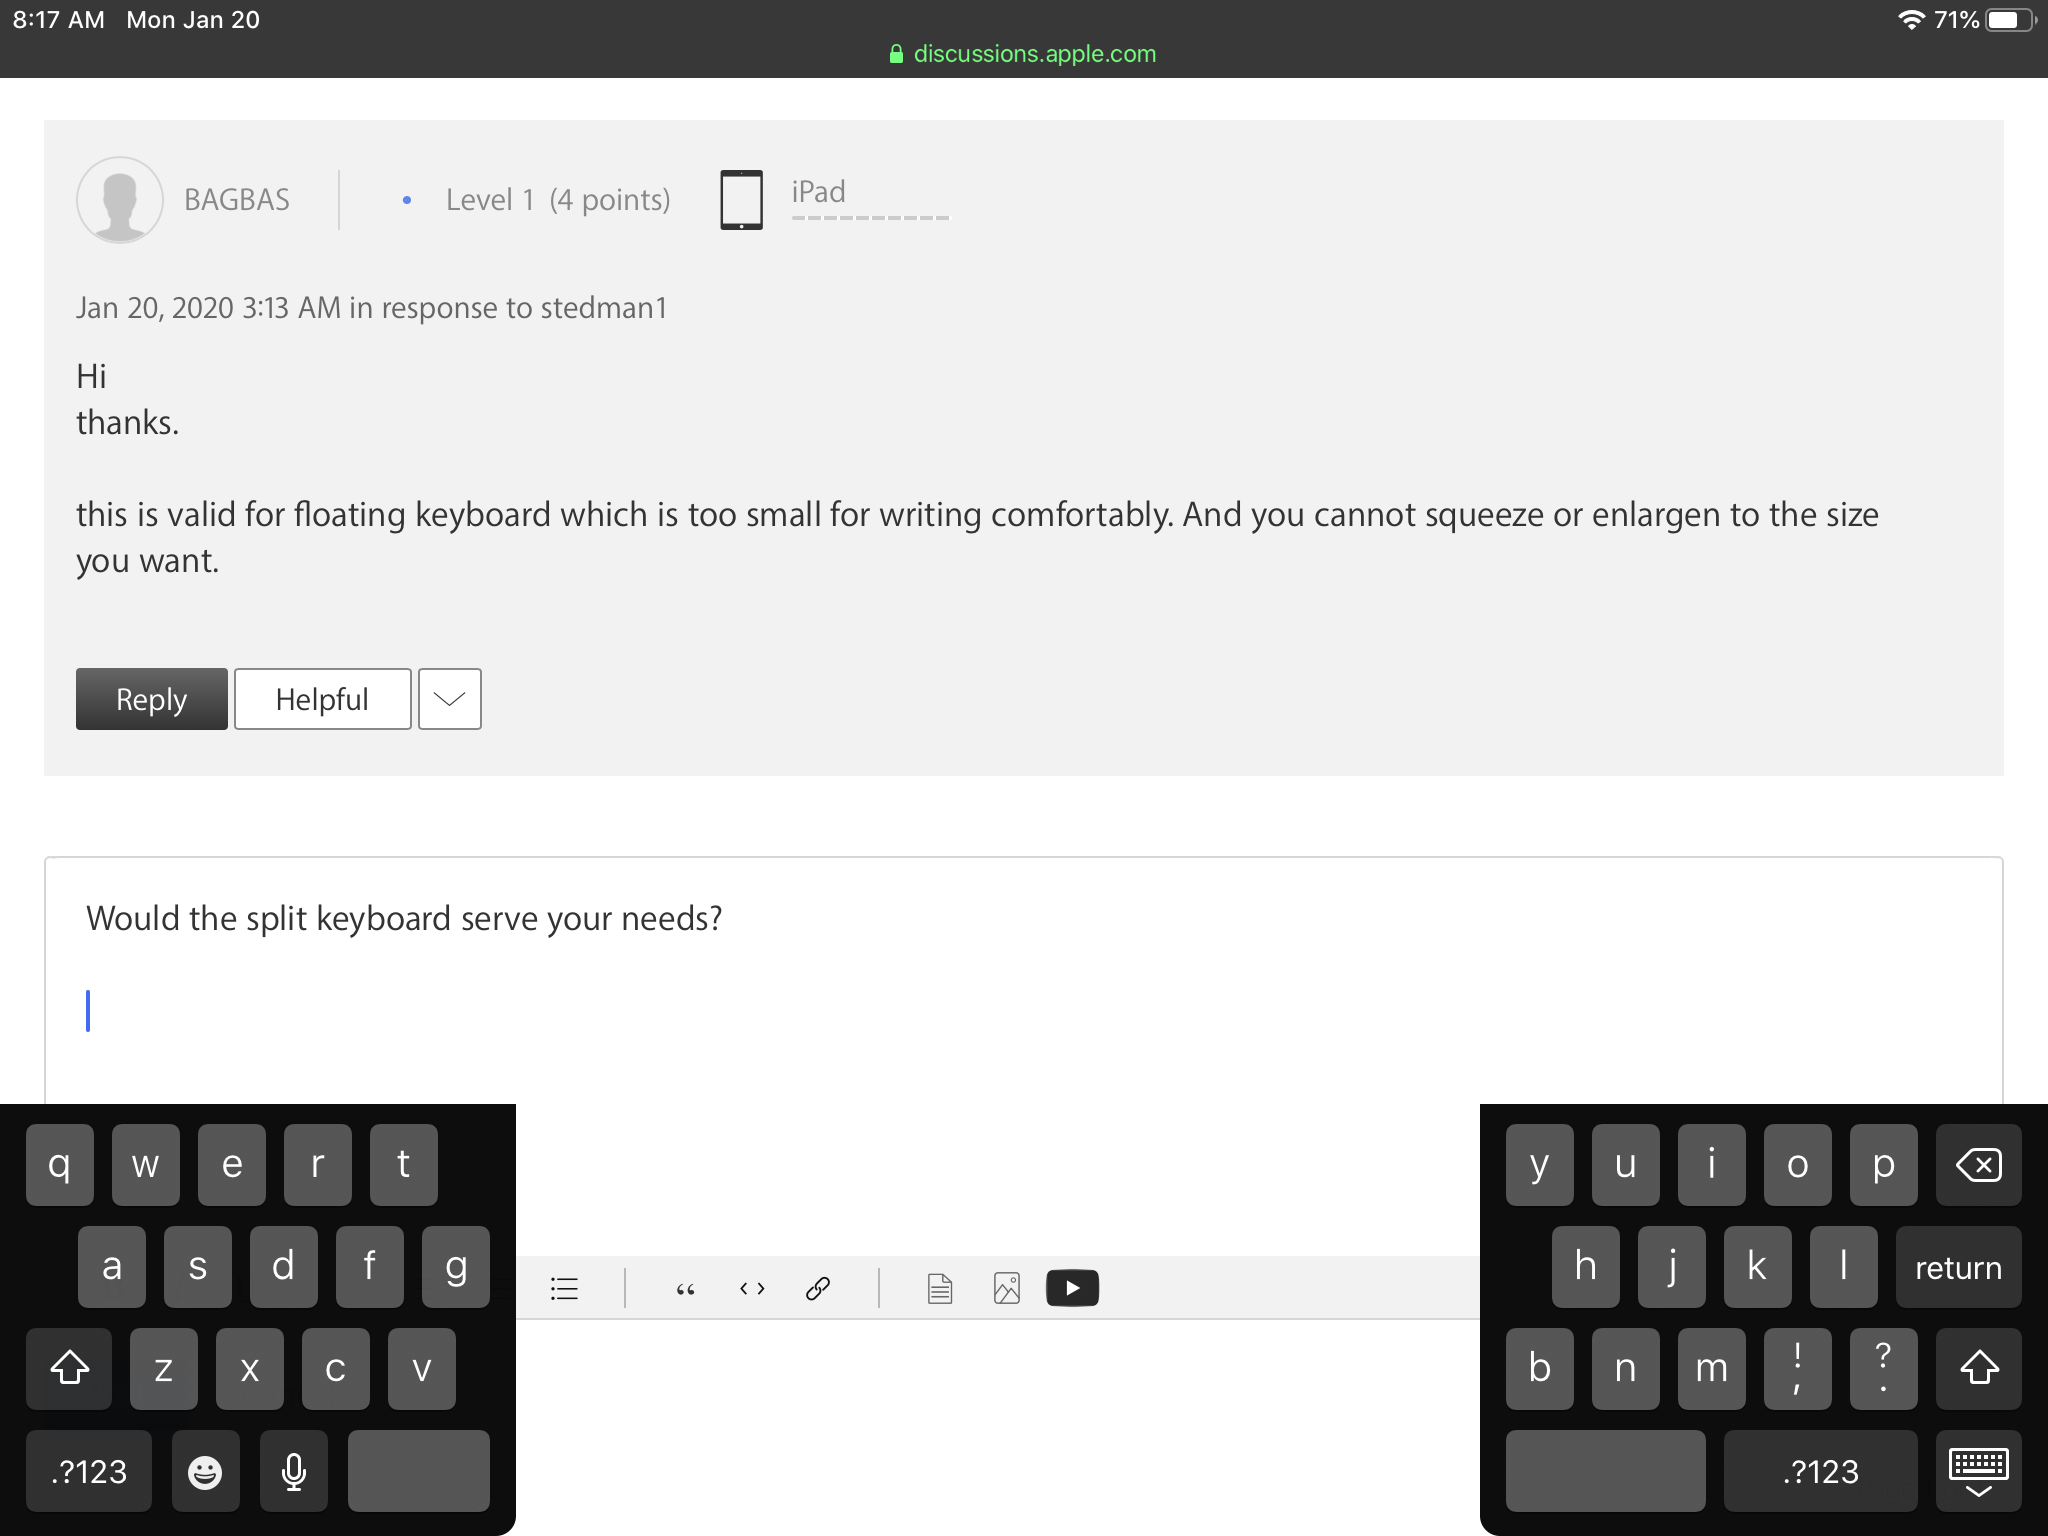Open the iPad device info link

(x=819, y=192)
